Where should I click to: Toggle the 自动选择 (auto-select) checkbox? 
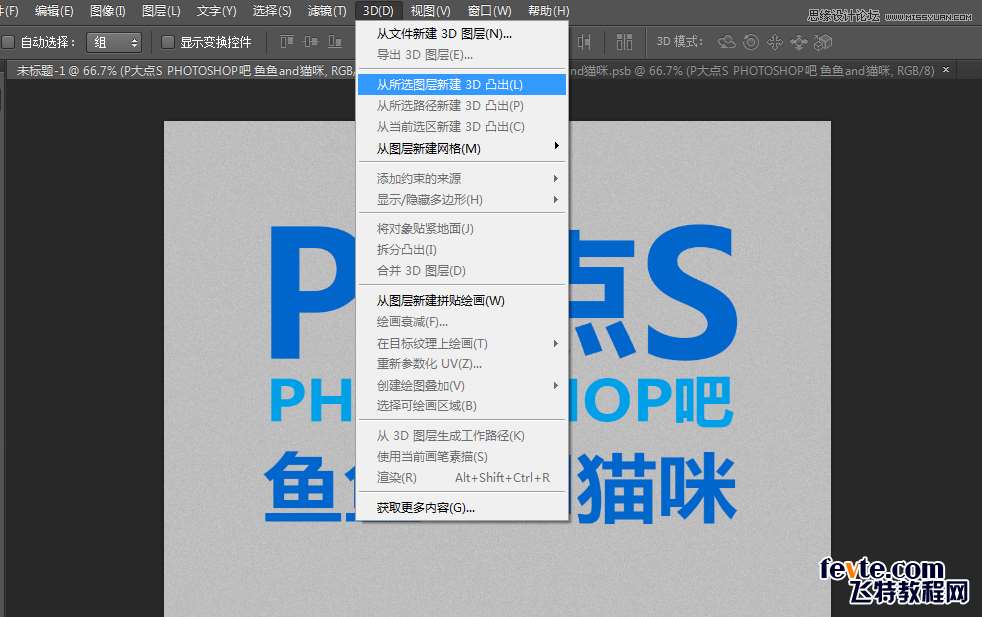coord(8,42)
